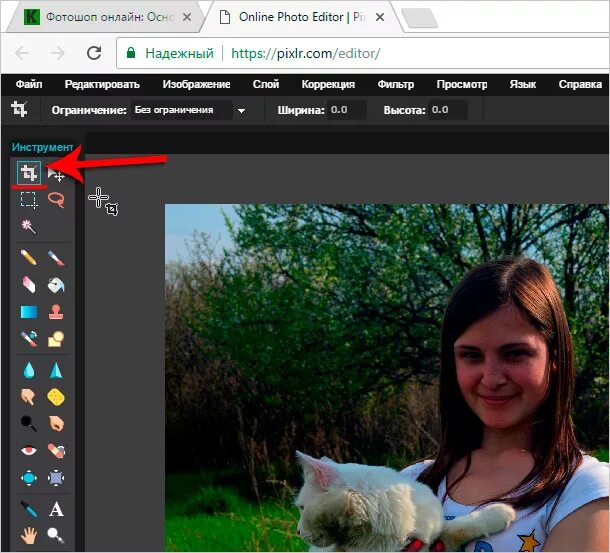Open the Изображение menu
The height and width of the screenshot is (553, 610).
click(x=196, y=84)
